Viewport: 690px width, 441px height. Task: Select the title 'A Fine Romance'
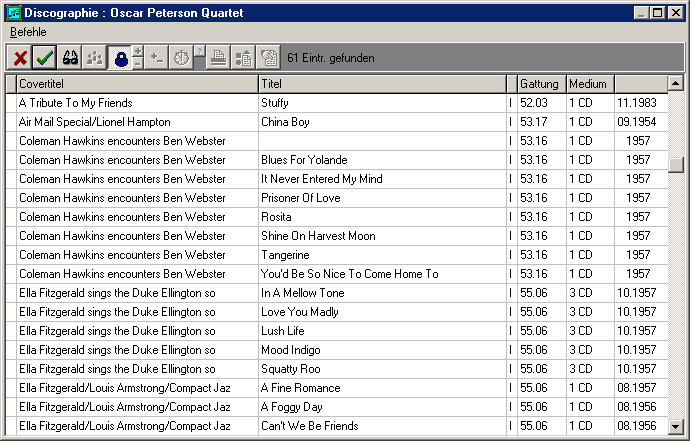301,388
